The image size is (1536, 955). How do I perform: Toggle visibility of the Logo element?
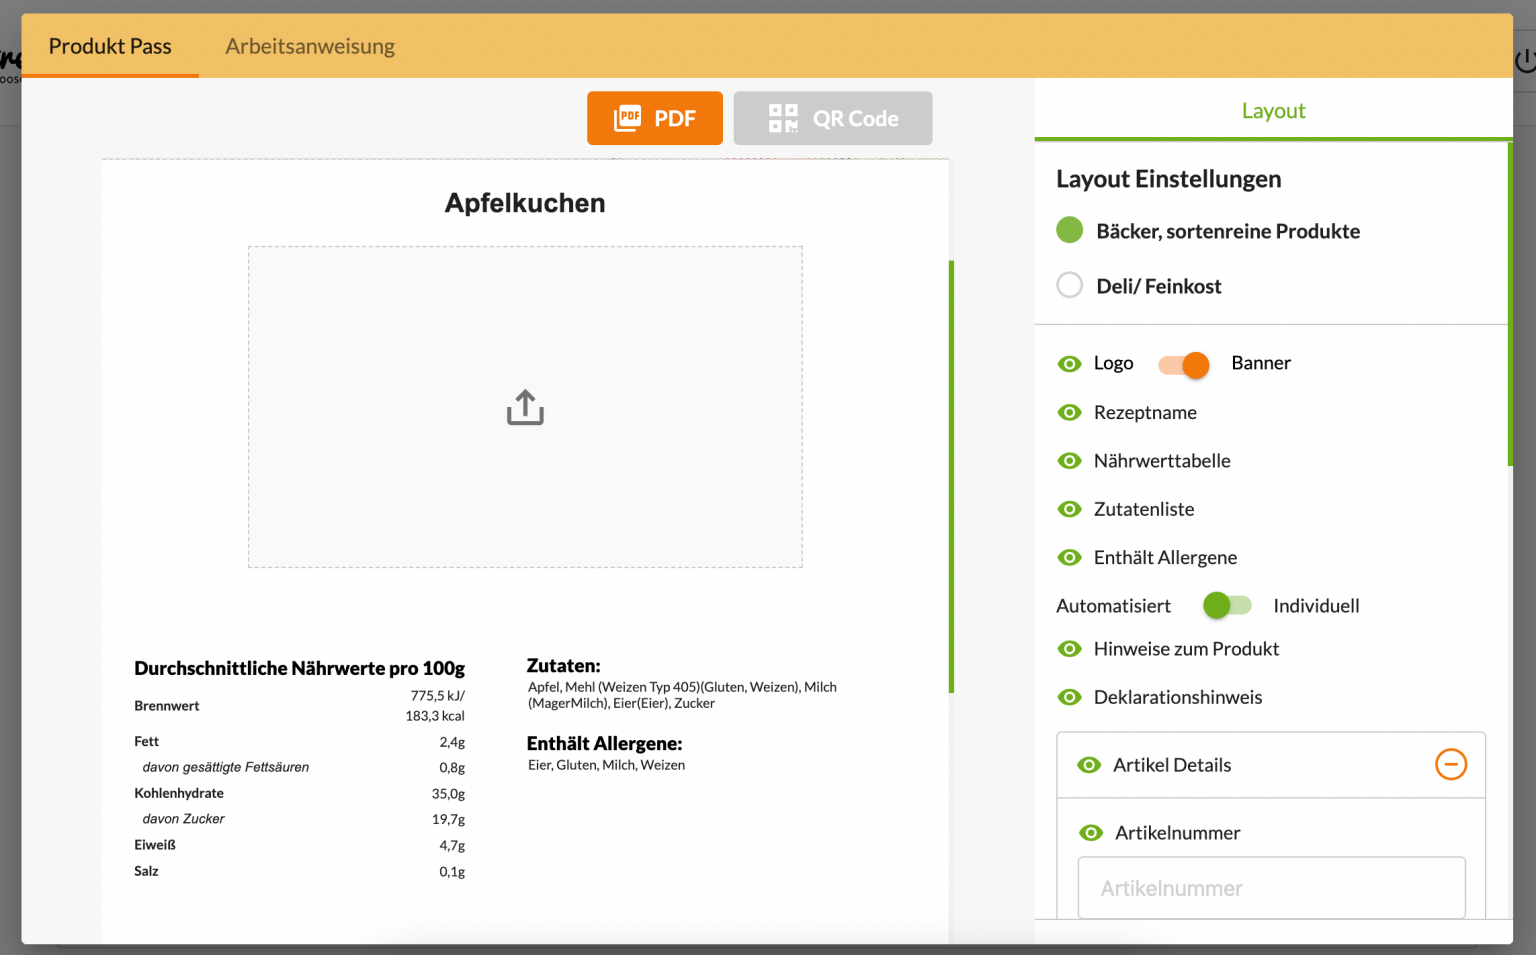(x=1069, y=363)
